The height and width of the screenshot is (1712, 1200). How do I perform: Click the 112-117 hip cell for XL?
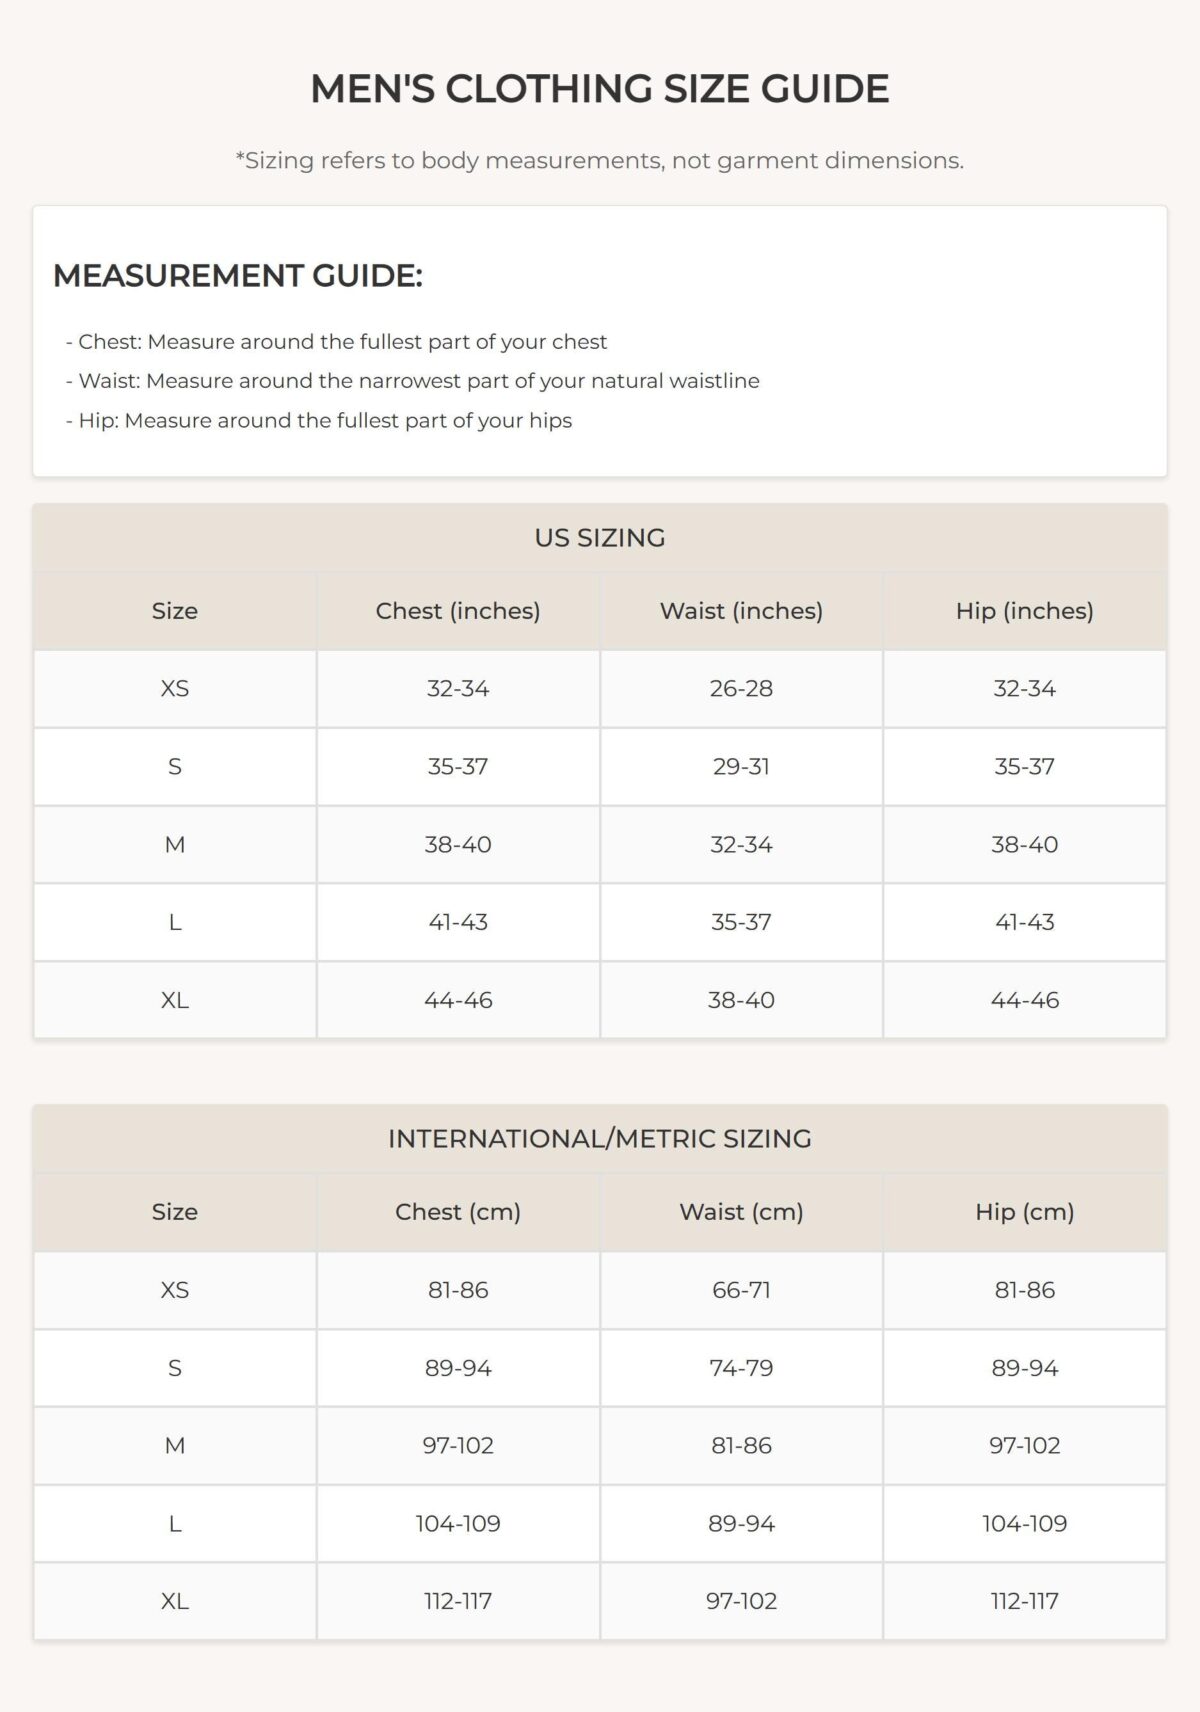point(1025,1601)
